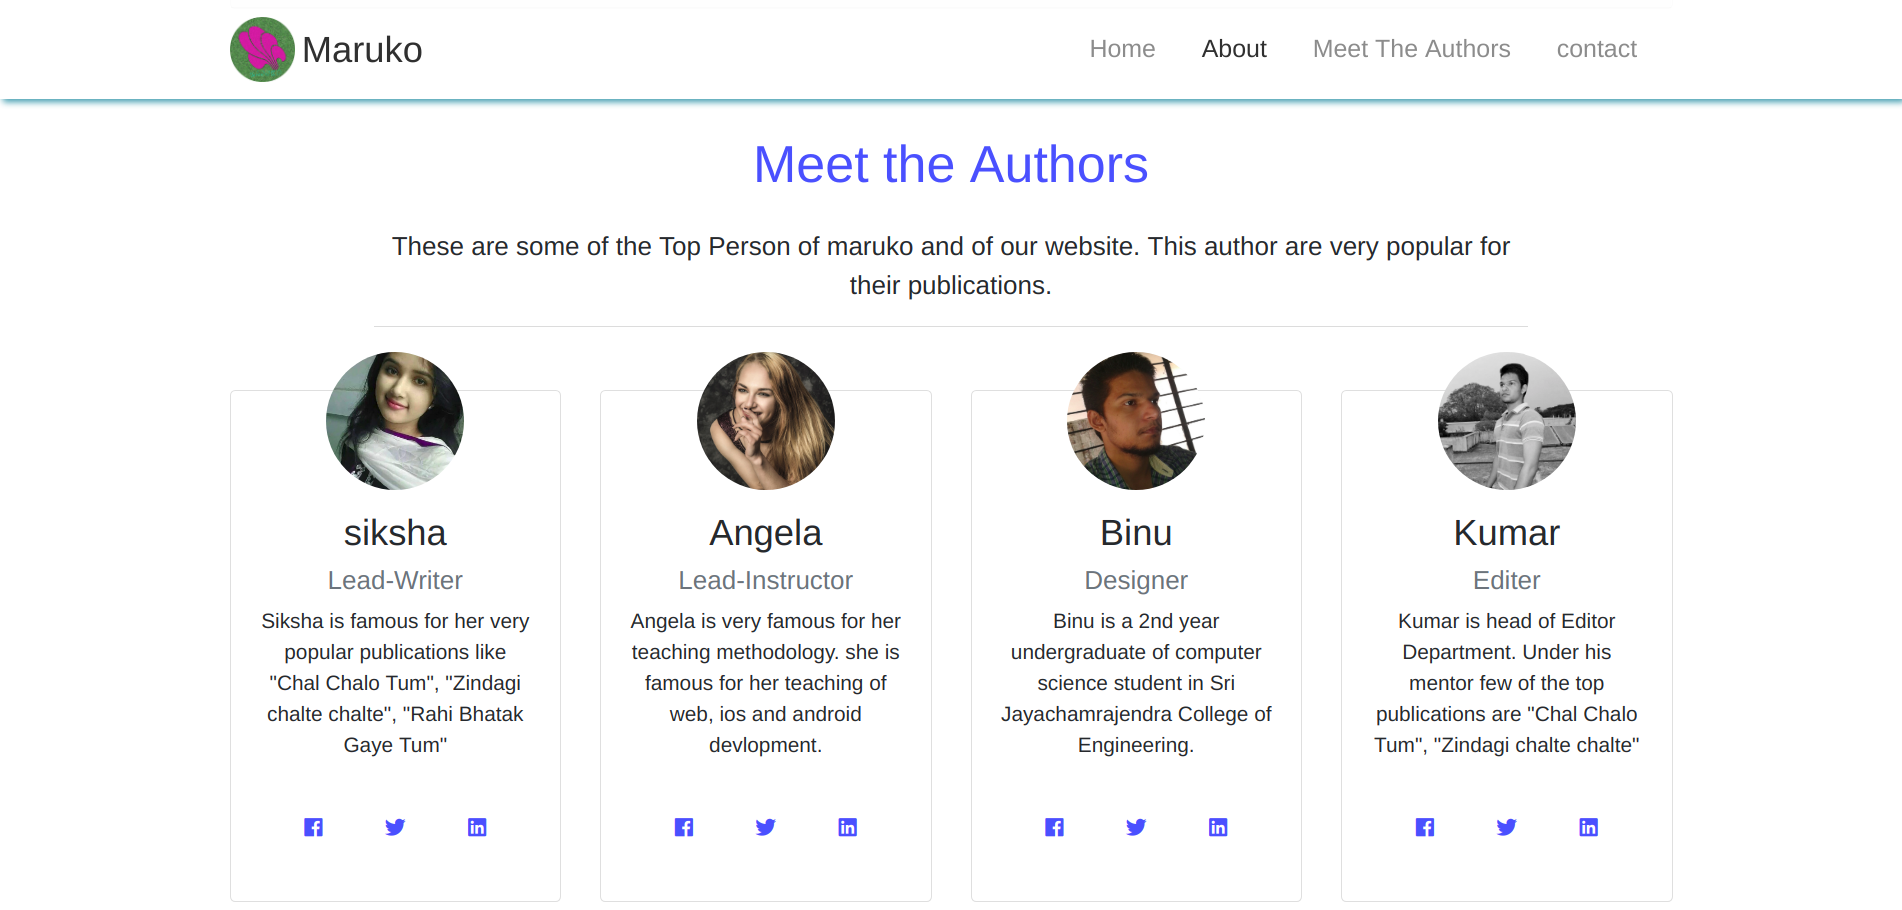Open Binu's Facebook icon

(x=1054, y=827)
